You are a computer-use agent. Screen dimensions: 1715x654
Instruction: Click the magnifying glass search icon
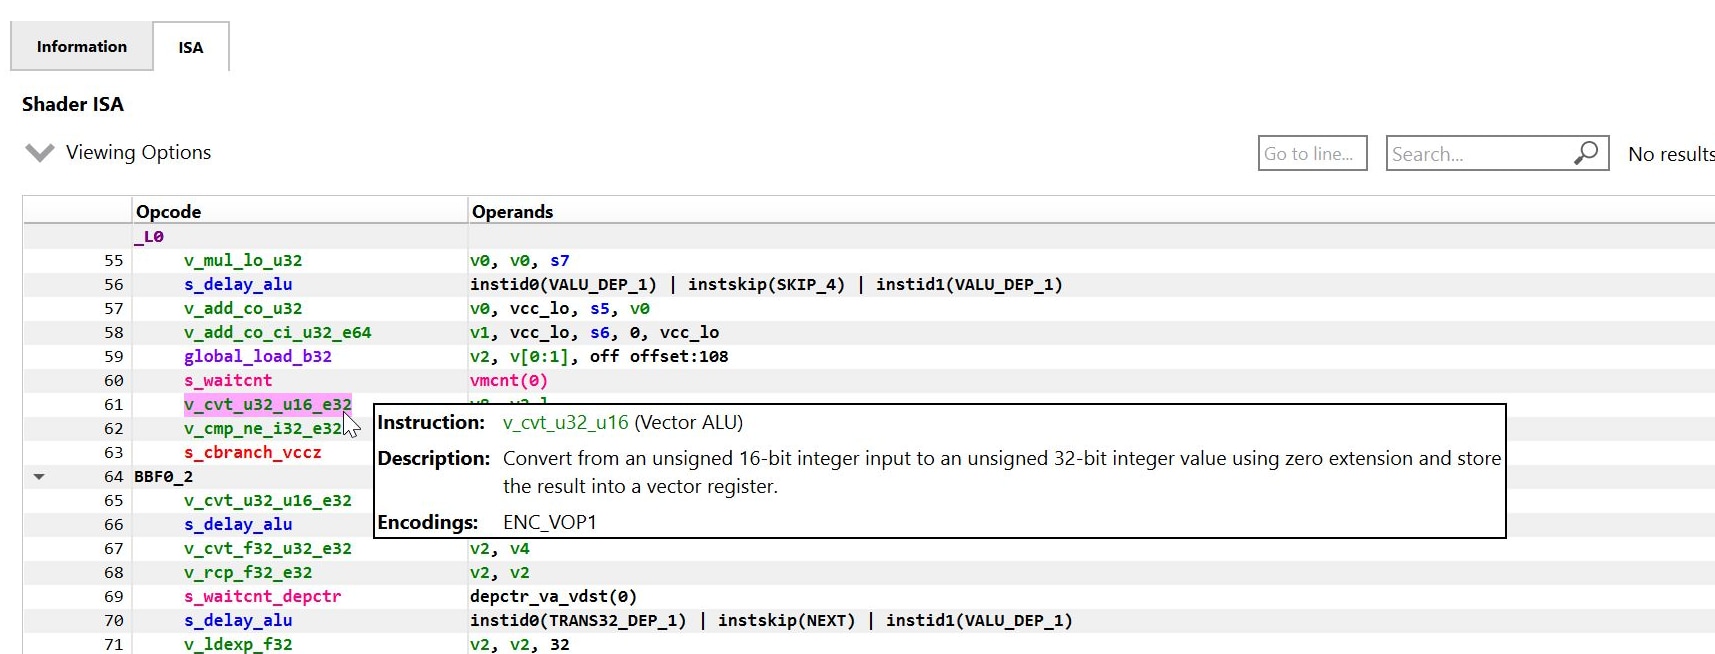click(x=1586, y=153)
